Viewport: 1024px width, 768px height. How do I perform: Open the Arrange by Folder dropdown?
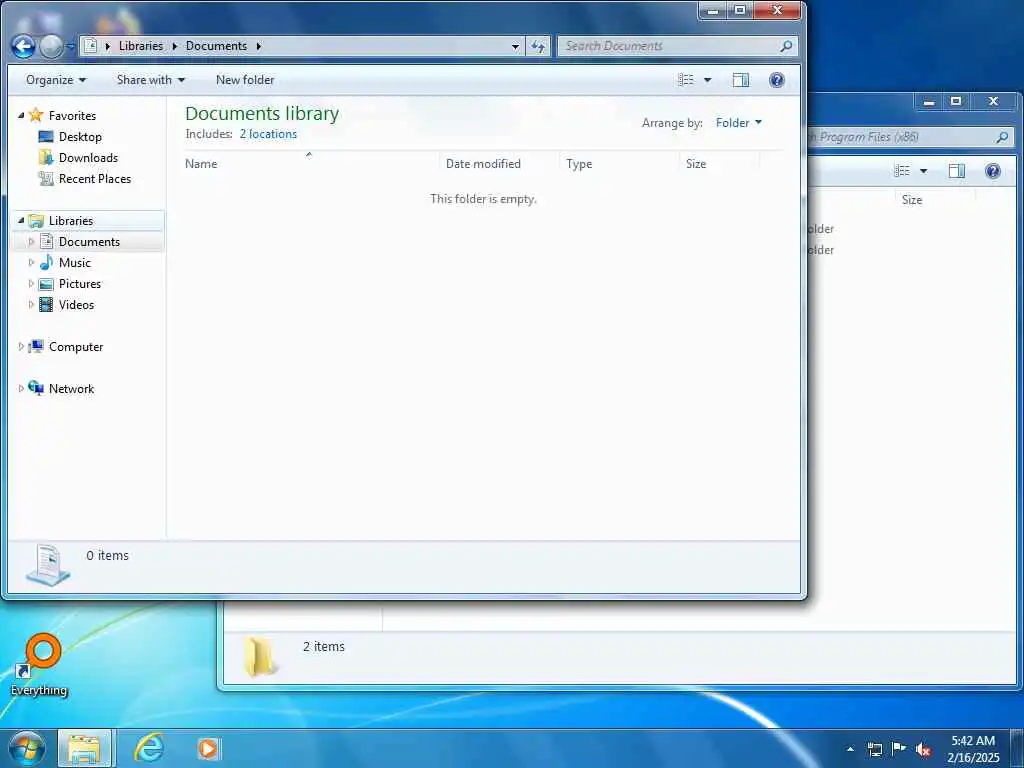tap(739, 122)
